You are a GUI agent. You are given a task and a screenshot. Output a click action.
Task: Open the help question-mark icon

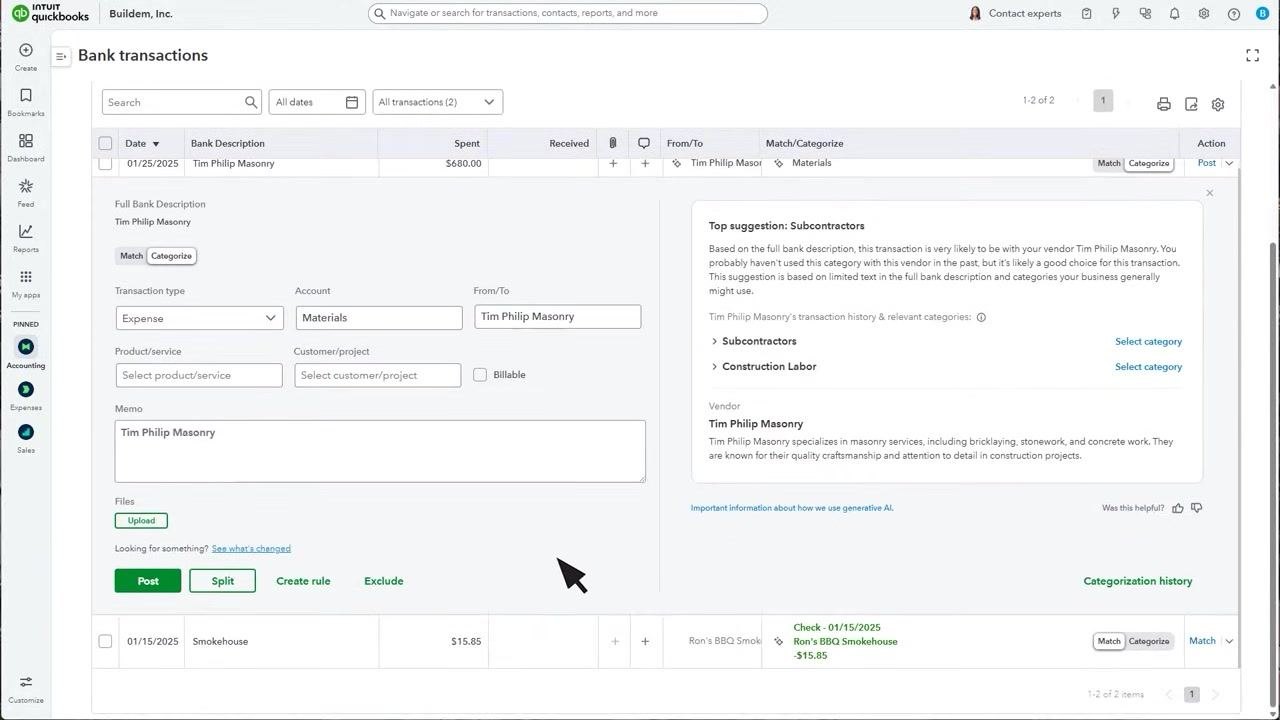pyautogui.click(x=1234, y=14)
